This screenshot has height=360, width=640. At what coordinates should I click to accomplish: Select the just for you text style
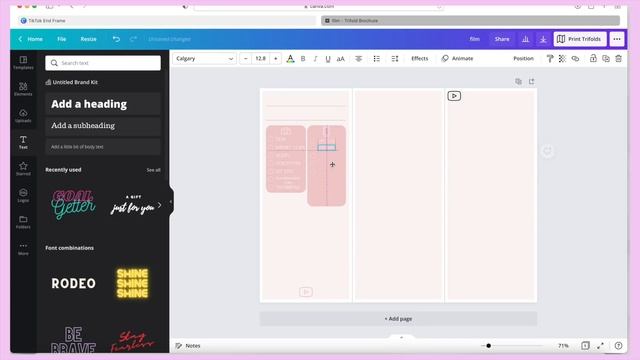133,205
